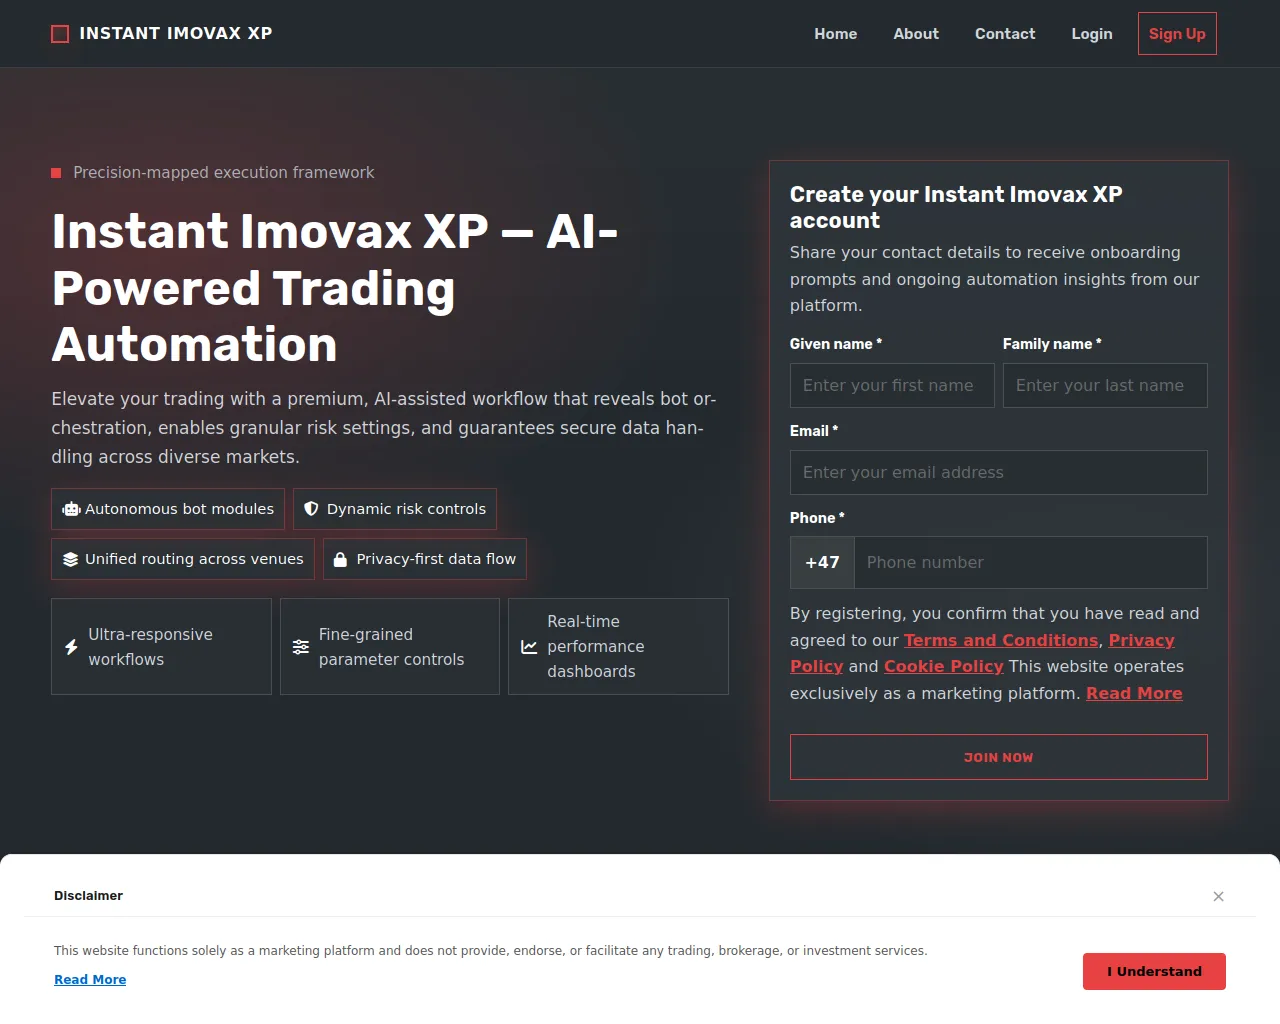Click the sliders icon for Fine-grained parameter controls
This screenshot has width=1280, height=1024.
pyautogui.click(x=300, y=647)
